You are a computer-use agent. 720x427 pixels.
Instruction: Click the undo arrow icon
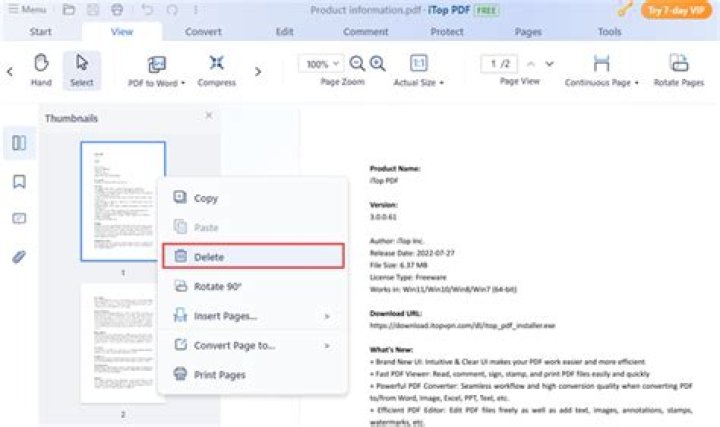tap(147, 9)
